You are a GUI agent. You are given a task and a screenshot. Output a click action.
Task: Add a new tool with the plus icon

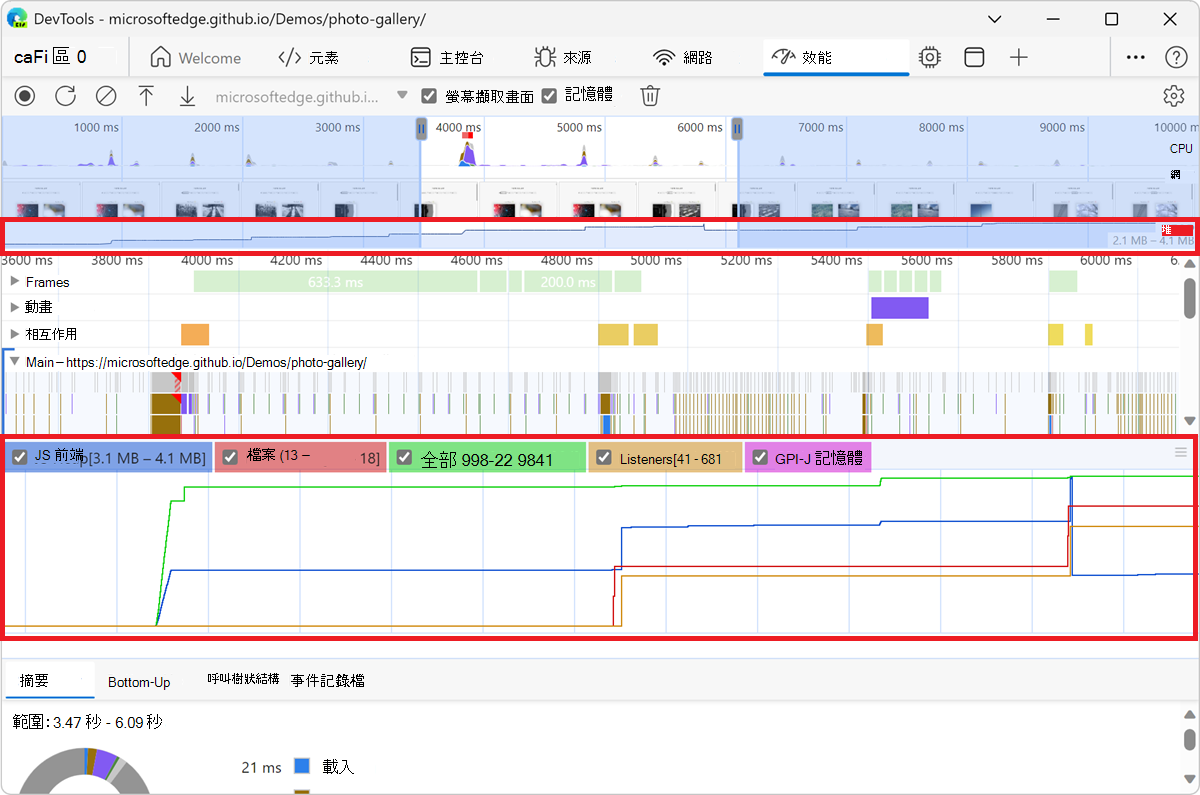tap(1018, 58)
